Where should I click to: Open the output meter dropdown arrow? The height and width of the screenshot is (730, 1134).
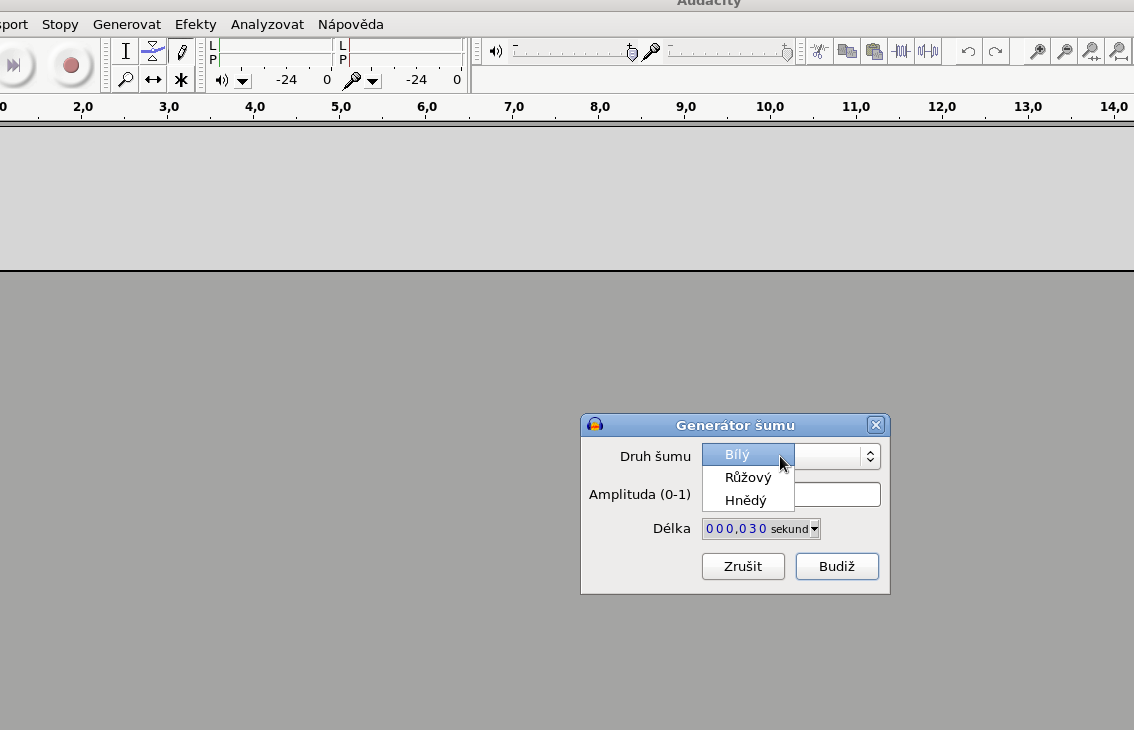(x=243, y=81)
